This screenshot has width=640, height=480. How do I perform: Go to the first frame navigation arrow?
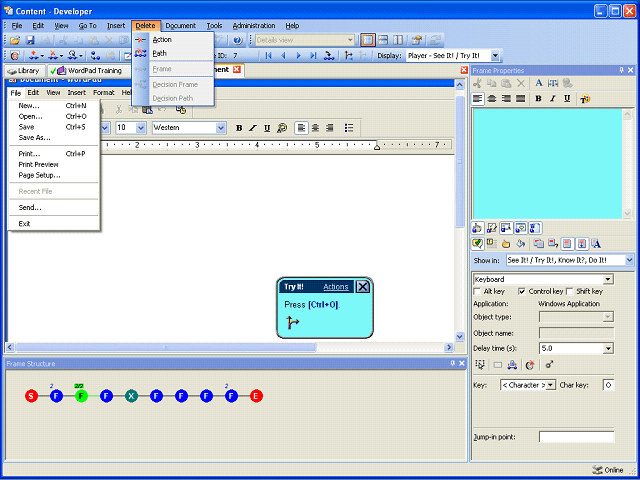(x=268, y=56)
